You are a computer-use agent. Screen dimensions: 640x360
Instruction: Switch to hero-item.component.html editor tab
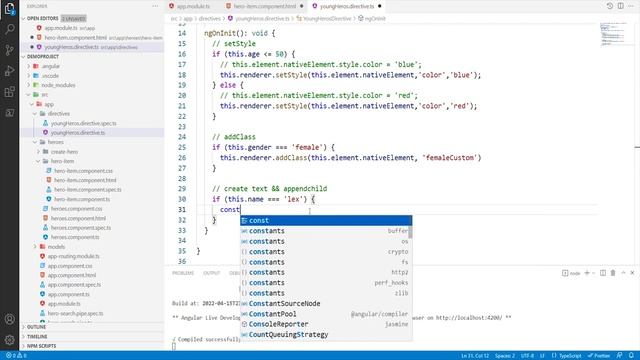265,6
